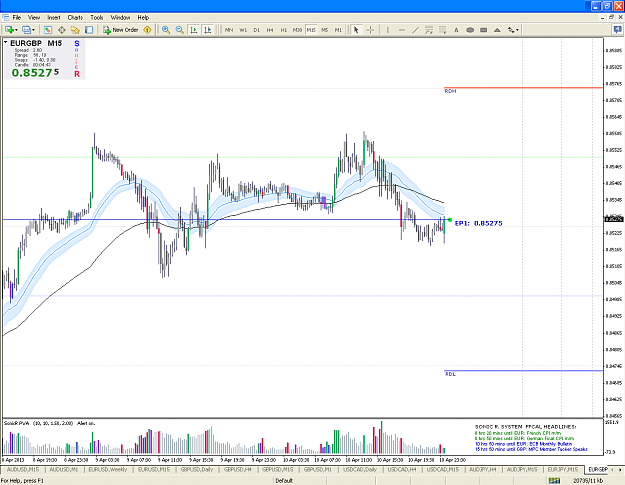This screenshot has height=485, width=625.
Task: Click the RDH level label
Action: pyautogui.click(x=450, y=91)
